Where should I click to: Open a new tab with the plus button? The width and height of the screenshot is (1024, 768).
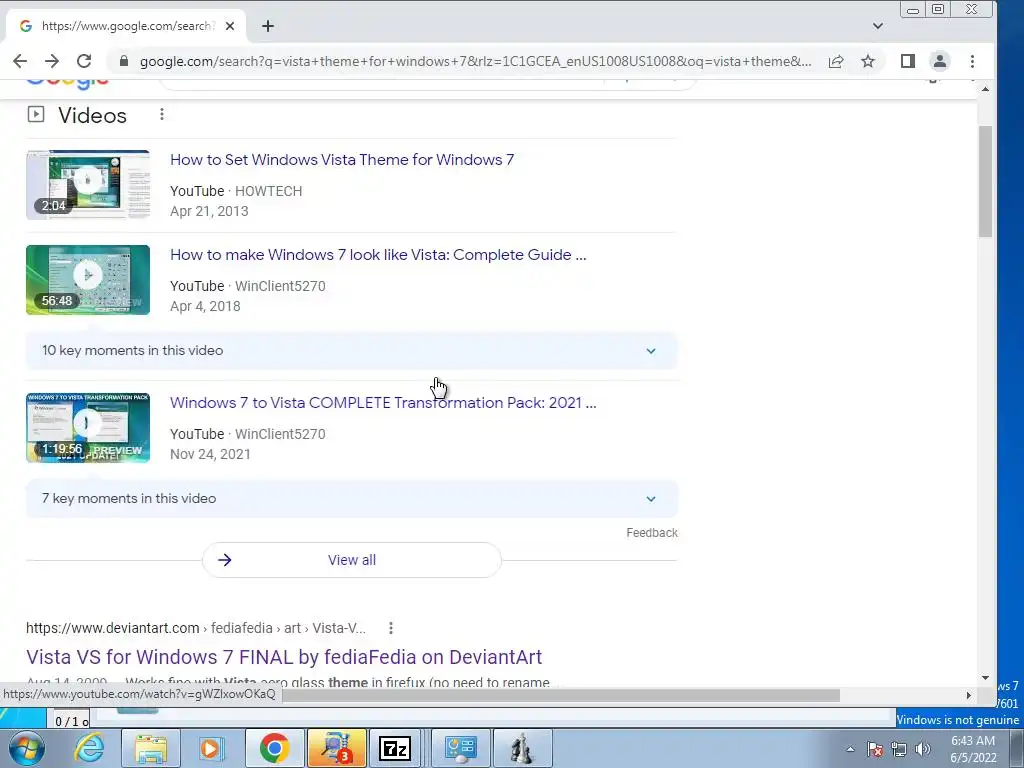tap(268, 26)
